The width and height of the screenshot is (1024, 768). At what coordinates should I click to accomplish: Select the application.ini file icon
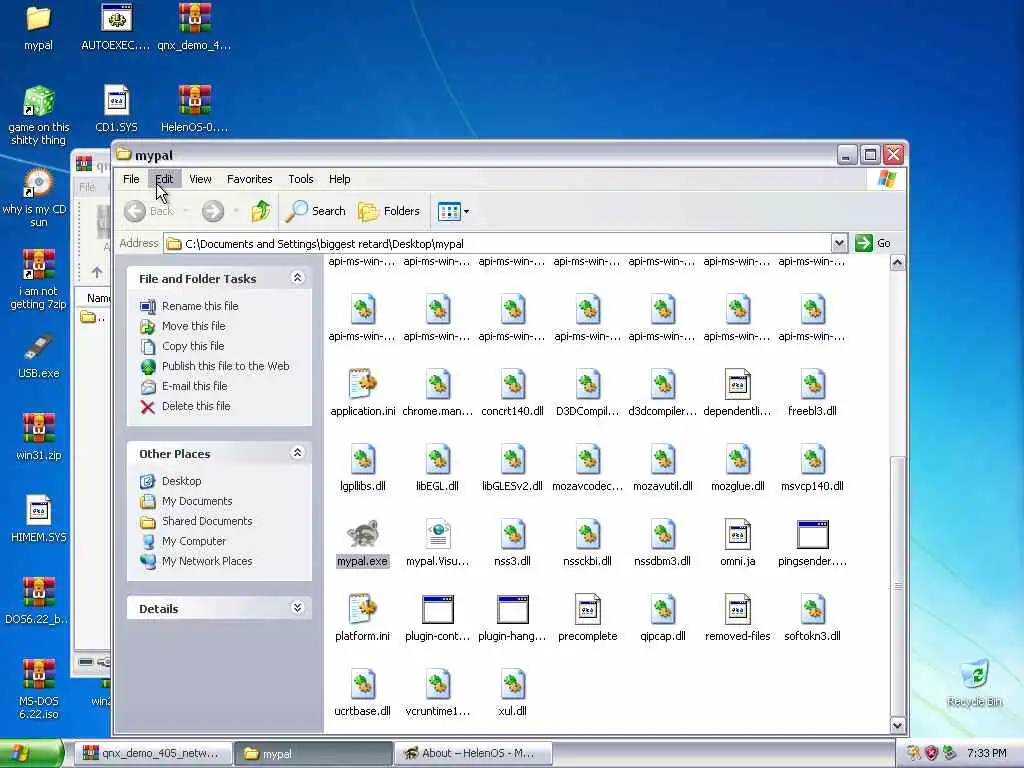click(x=362, y=385)
